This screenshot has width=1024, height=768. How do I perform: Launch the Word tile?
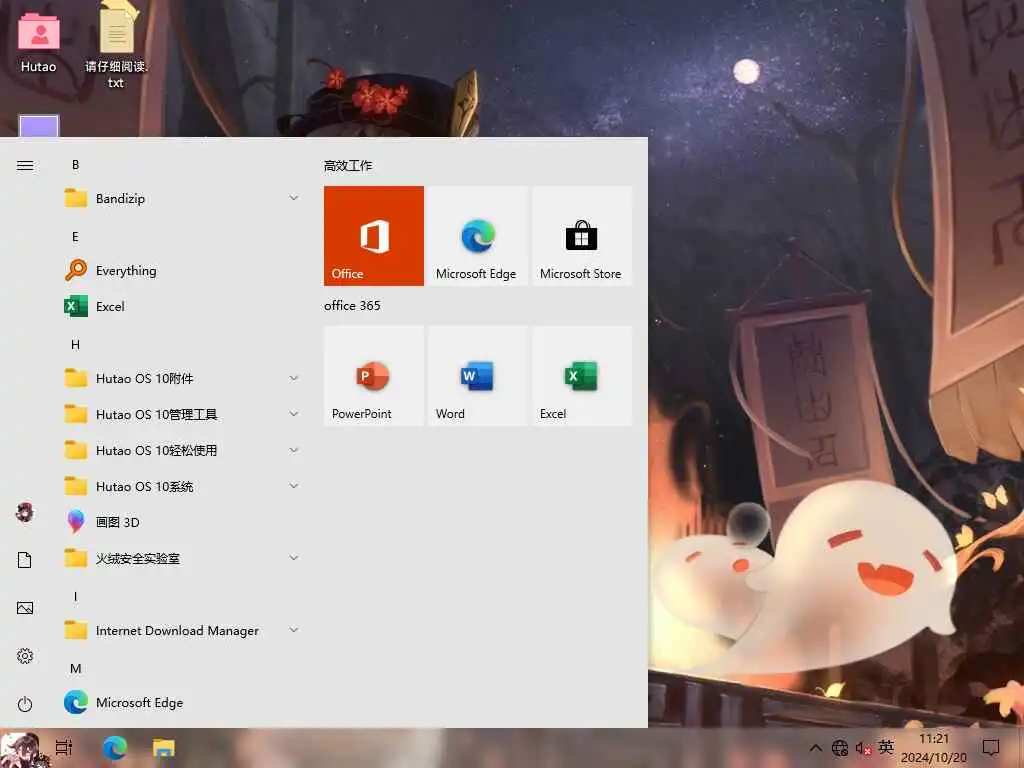[x=477, y=376]
